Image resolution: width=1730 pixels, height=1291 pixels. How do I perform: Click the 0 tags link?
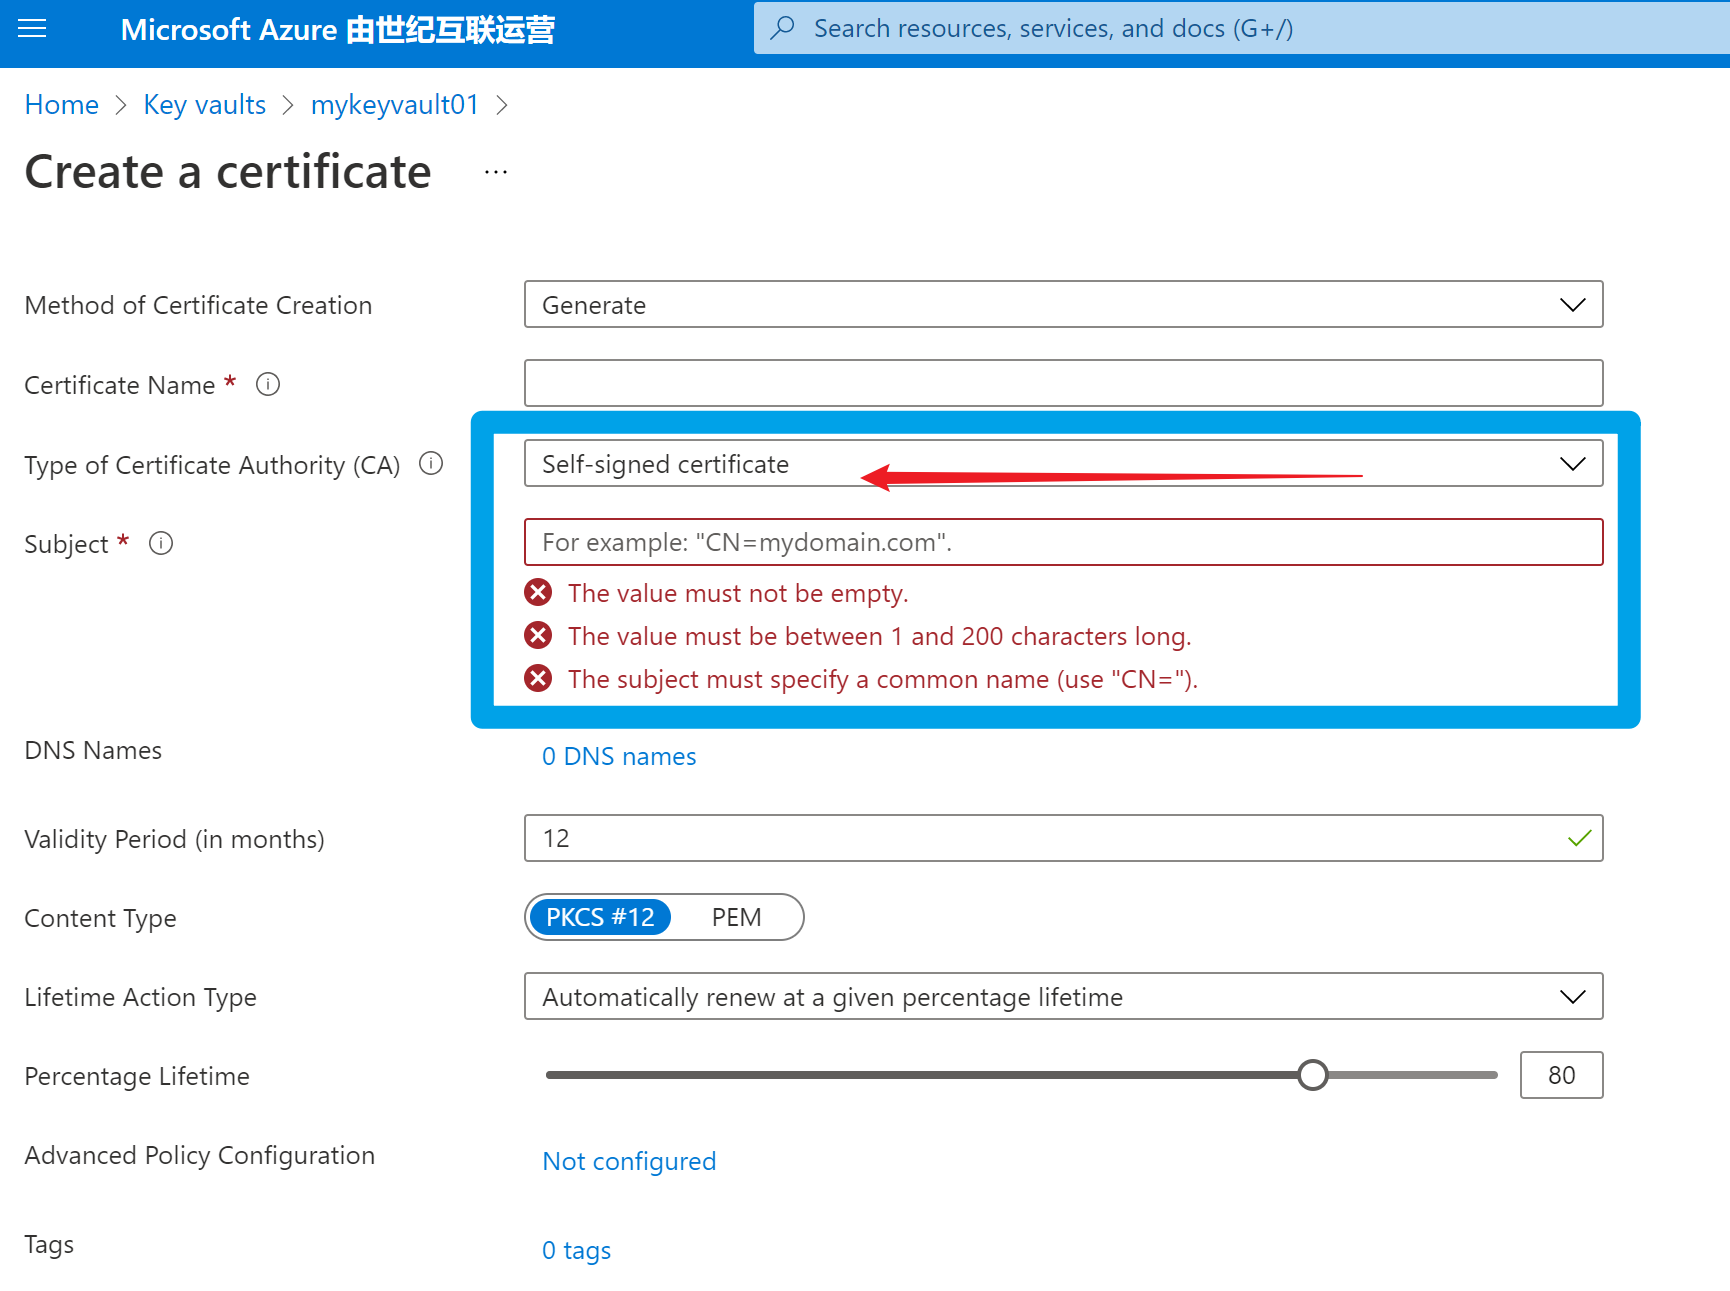[576, 1250]
